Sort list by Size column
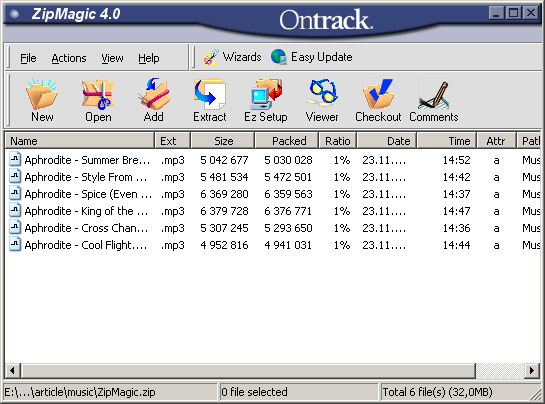Viewport: 545px width, 404px height. click(x=223, y=141)
